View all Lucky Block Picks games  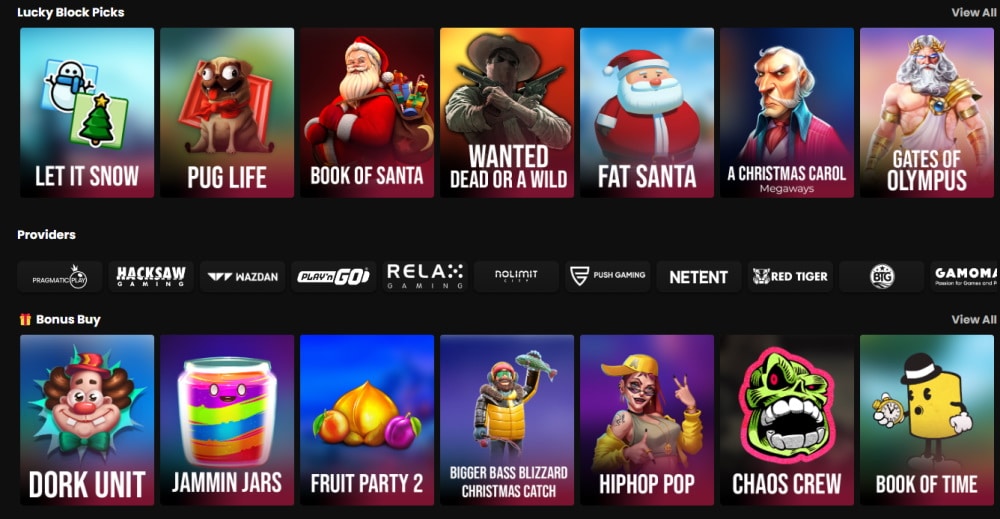[973, 12]
